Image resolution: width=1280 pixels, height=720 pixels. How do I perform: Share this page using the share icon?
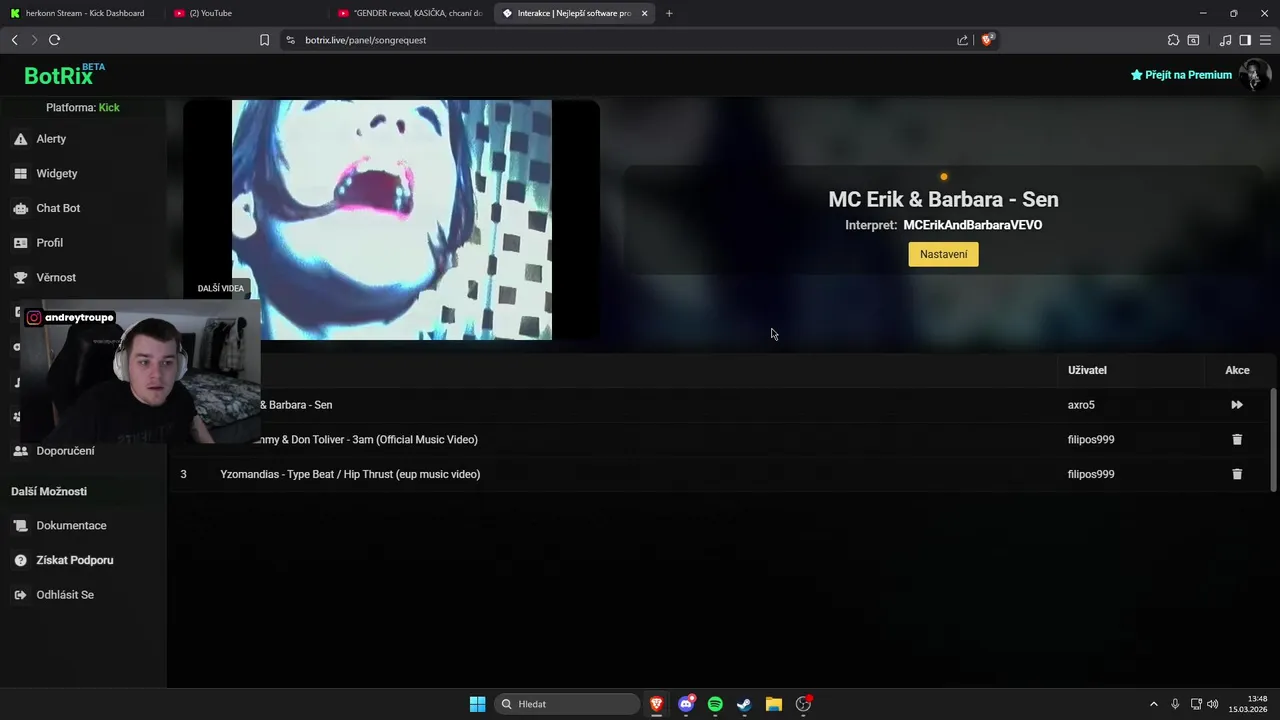(x=962, y=40)
